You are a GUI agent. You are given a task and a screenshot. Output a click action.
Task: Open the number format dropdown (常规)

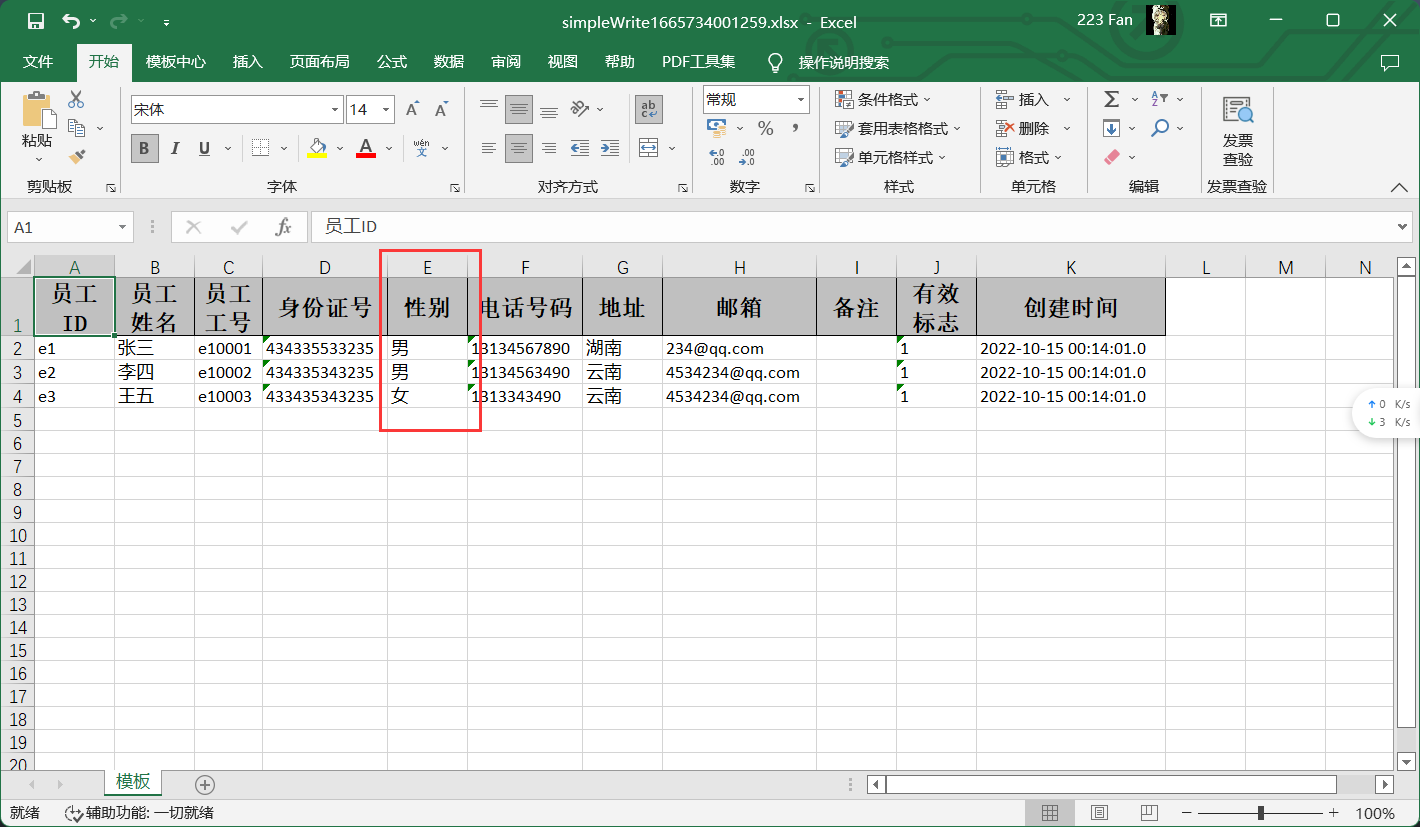802,99
